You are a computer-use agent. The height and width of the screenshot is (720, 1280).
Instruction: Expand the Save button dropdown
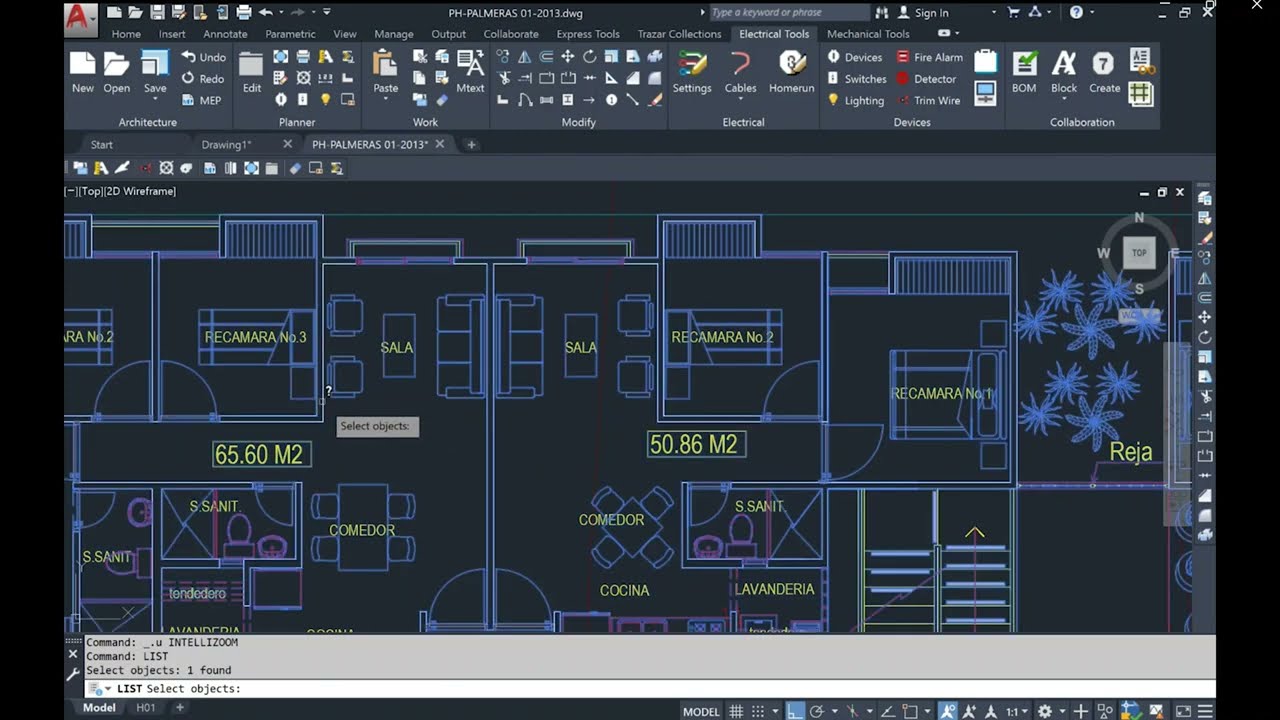tap(155, 100)
